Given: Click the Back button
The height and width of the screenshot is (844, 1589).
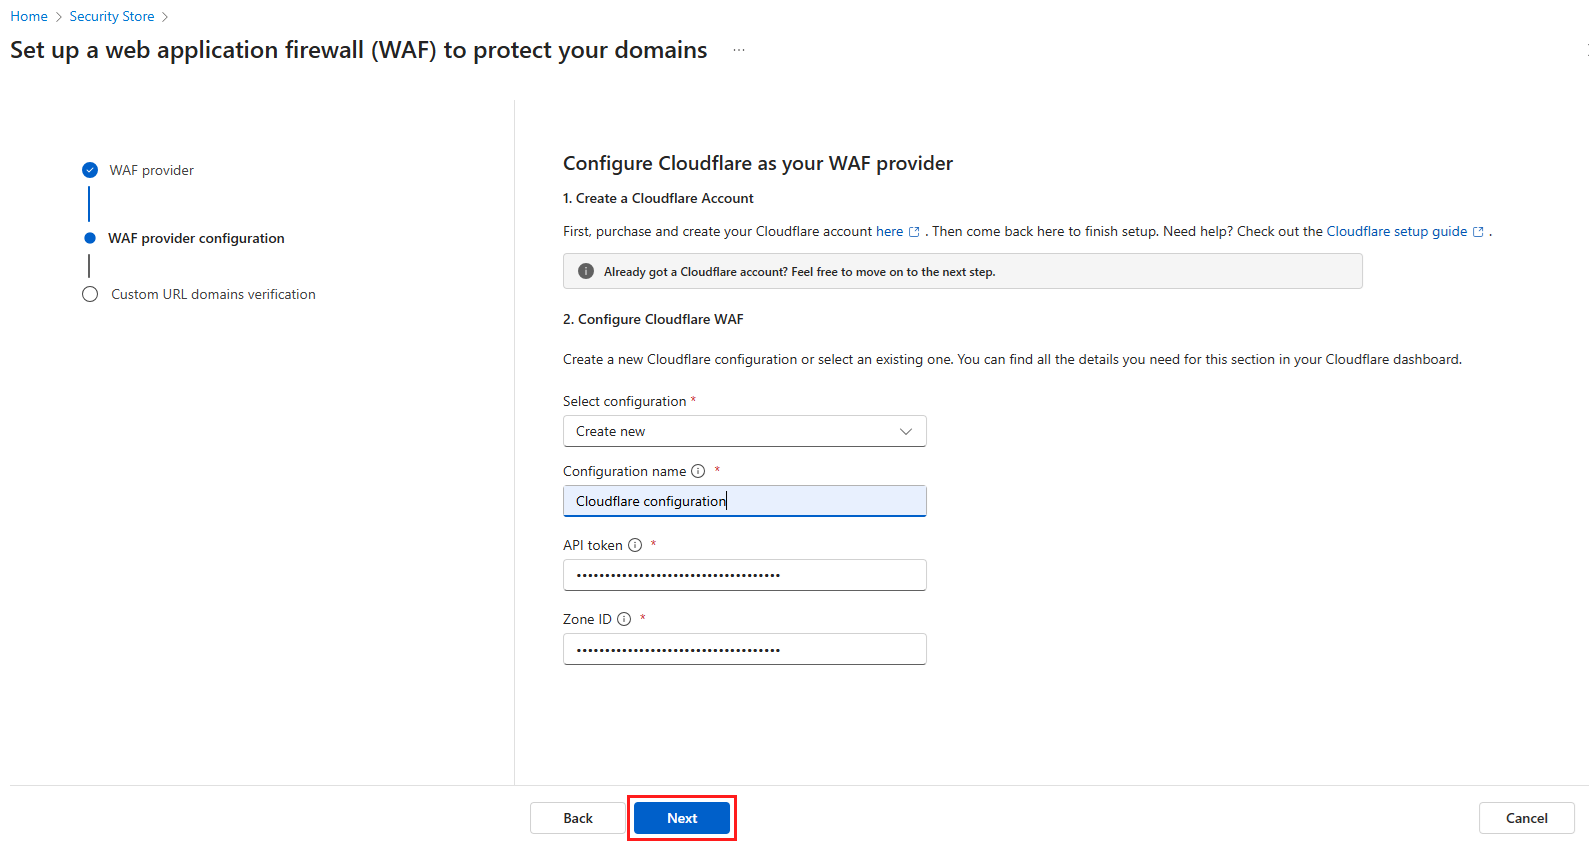Looking at the screenshot, I should 578,818.
